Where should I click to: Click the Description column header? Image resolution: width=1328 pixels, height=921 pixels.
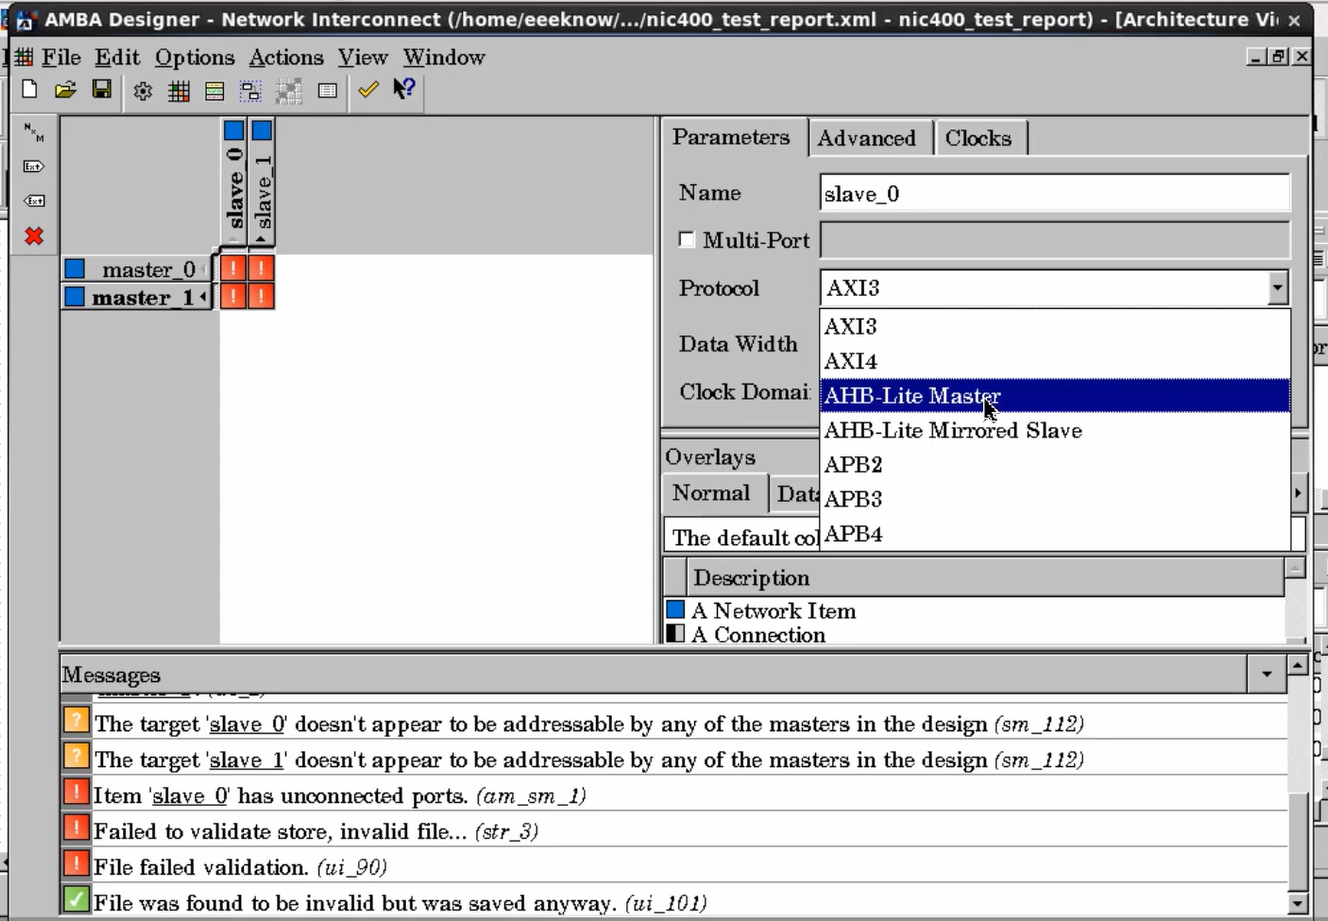click(986, 578)
